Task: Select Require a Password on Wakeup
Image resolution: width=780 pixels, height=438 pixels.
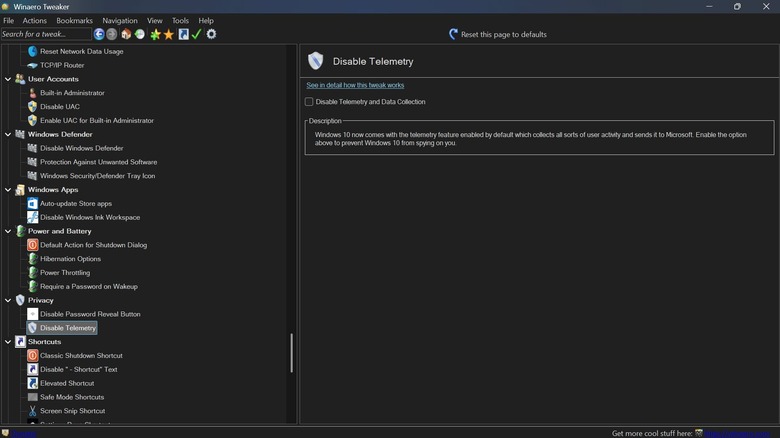Action: tap(89, 286)
